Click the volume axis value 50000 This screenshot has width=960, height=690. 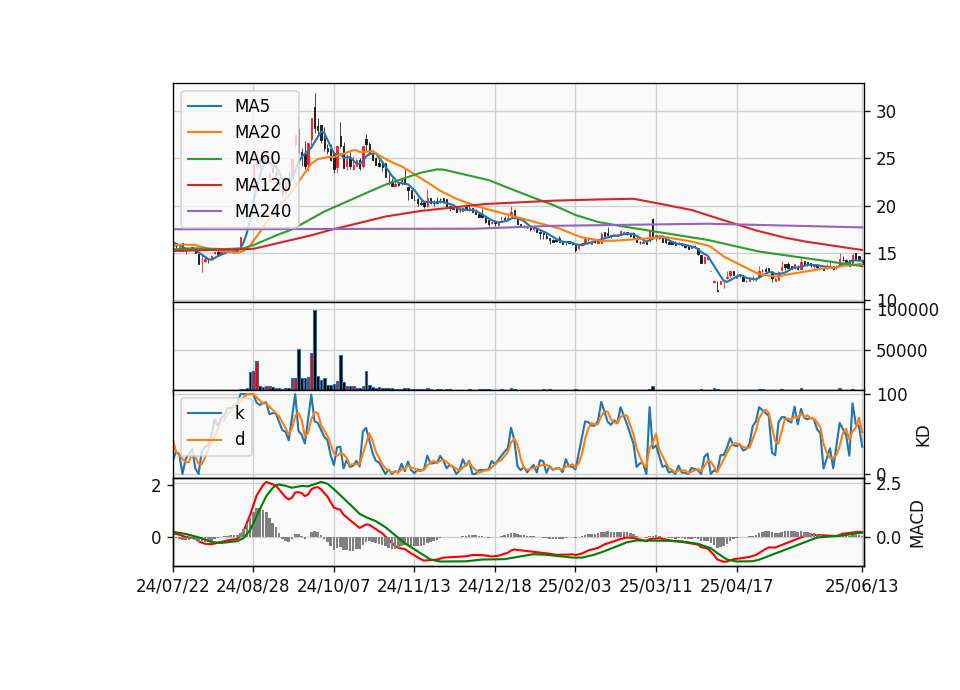901,351
